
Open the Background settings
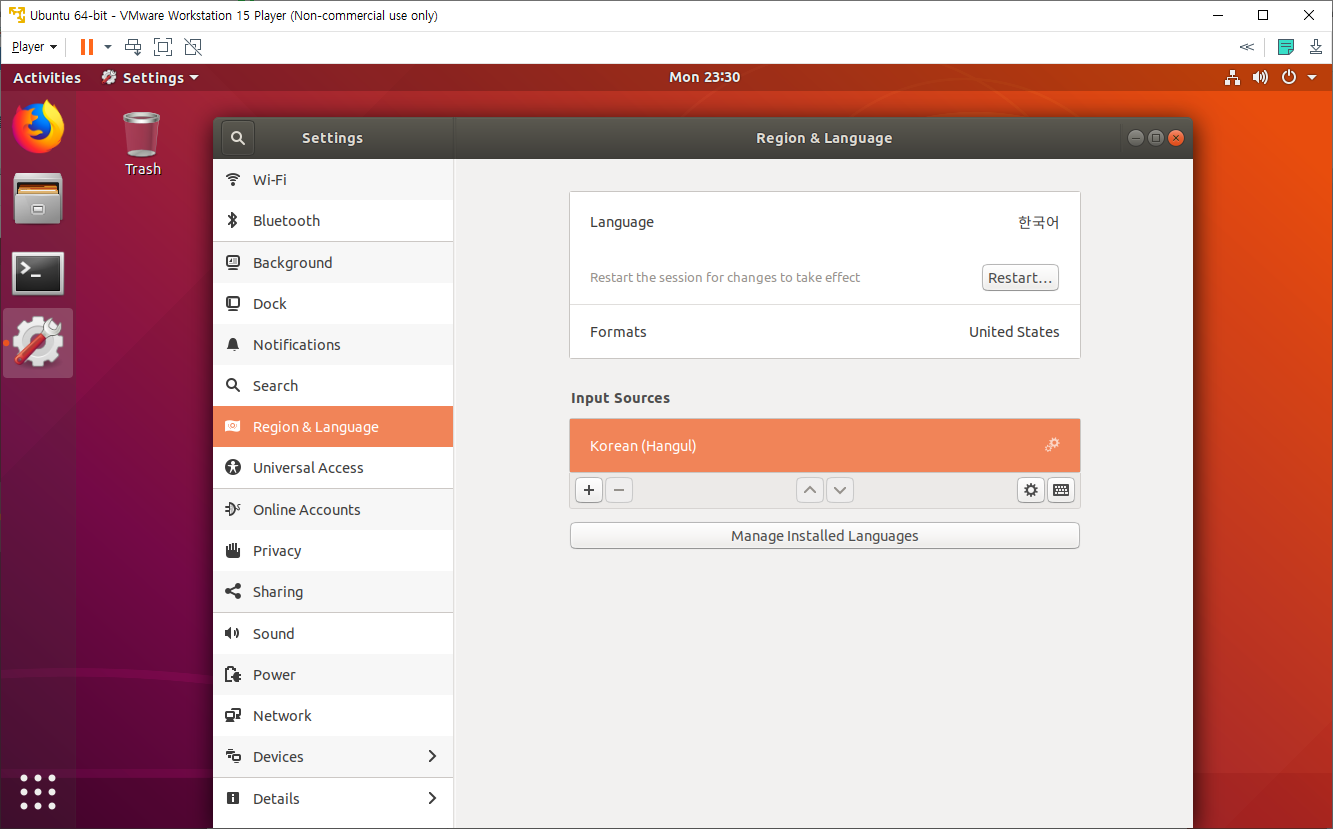coord(333,262)
